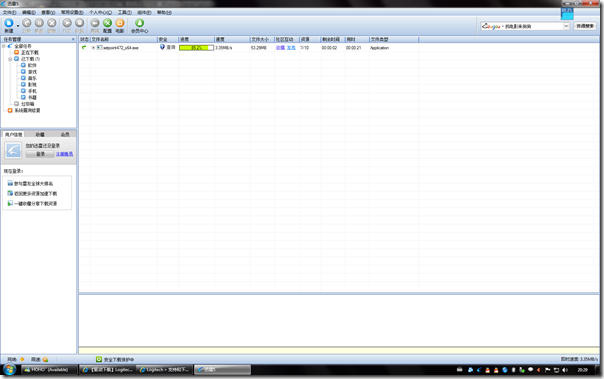Switch to the Member (会员) tab
The width and height of the screenshot is (604, 379).
point(65,134)
